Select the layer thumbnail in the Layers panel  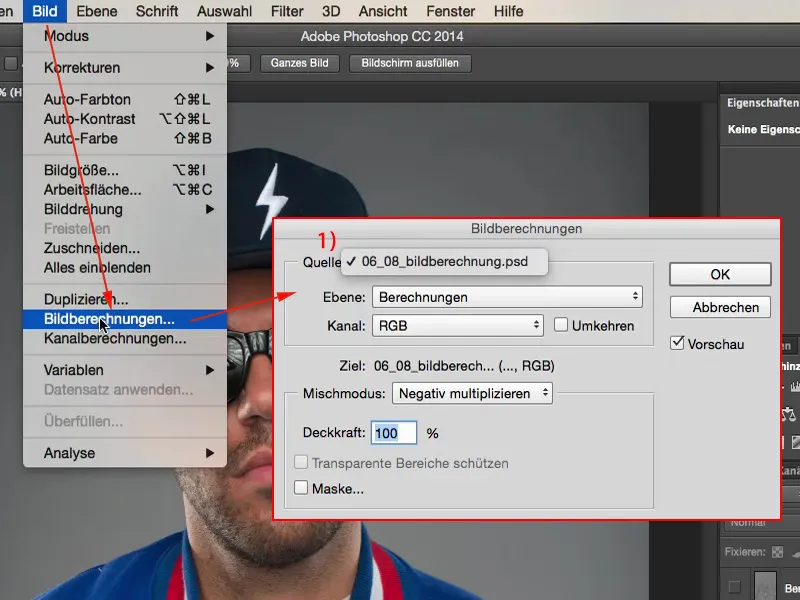click(765, 586)
